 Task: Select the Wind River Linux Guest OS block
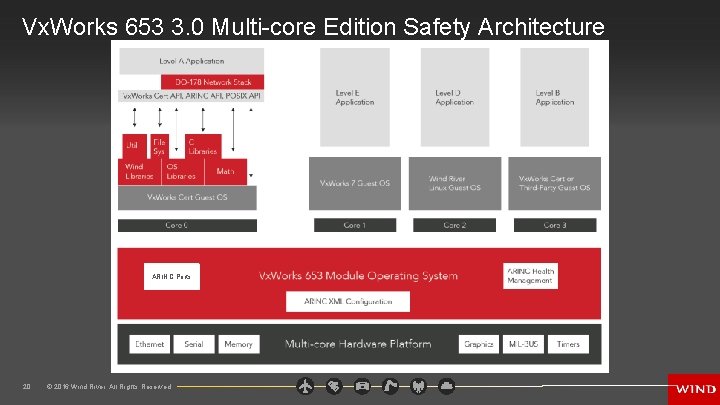(455, 183)
